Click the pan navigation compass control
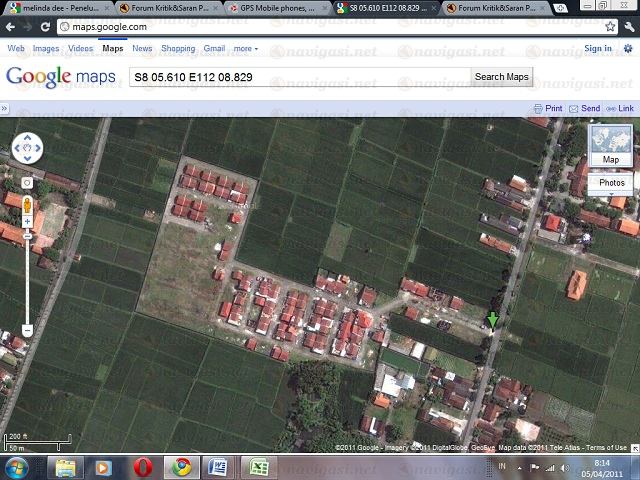640x480 pixels. tap(27, 150)
